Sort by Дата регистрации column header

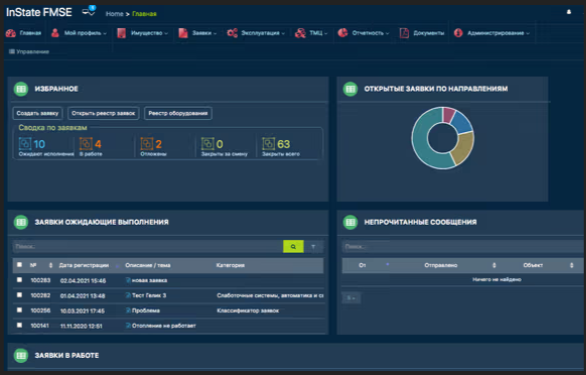pos(84,265)
